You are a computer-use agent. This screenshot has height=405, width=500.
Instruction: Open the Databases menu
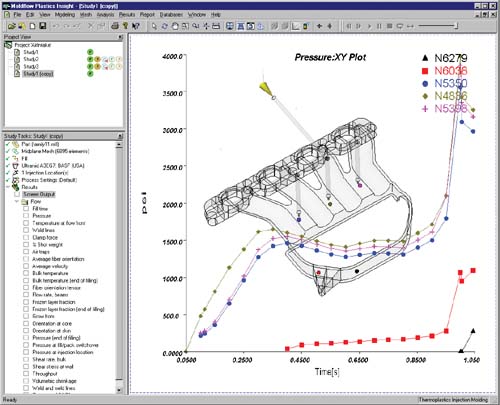[171, 15]
